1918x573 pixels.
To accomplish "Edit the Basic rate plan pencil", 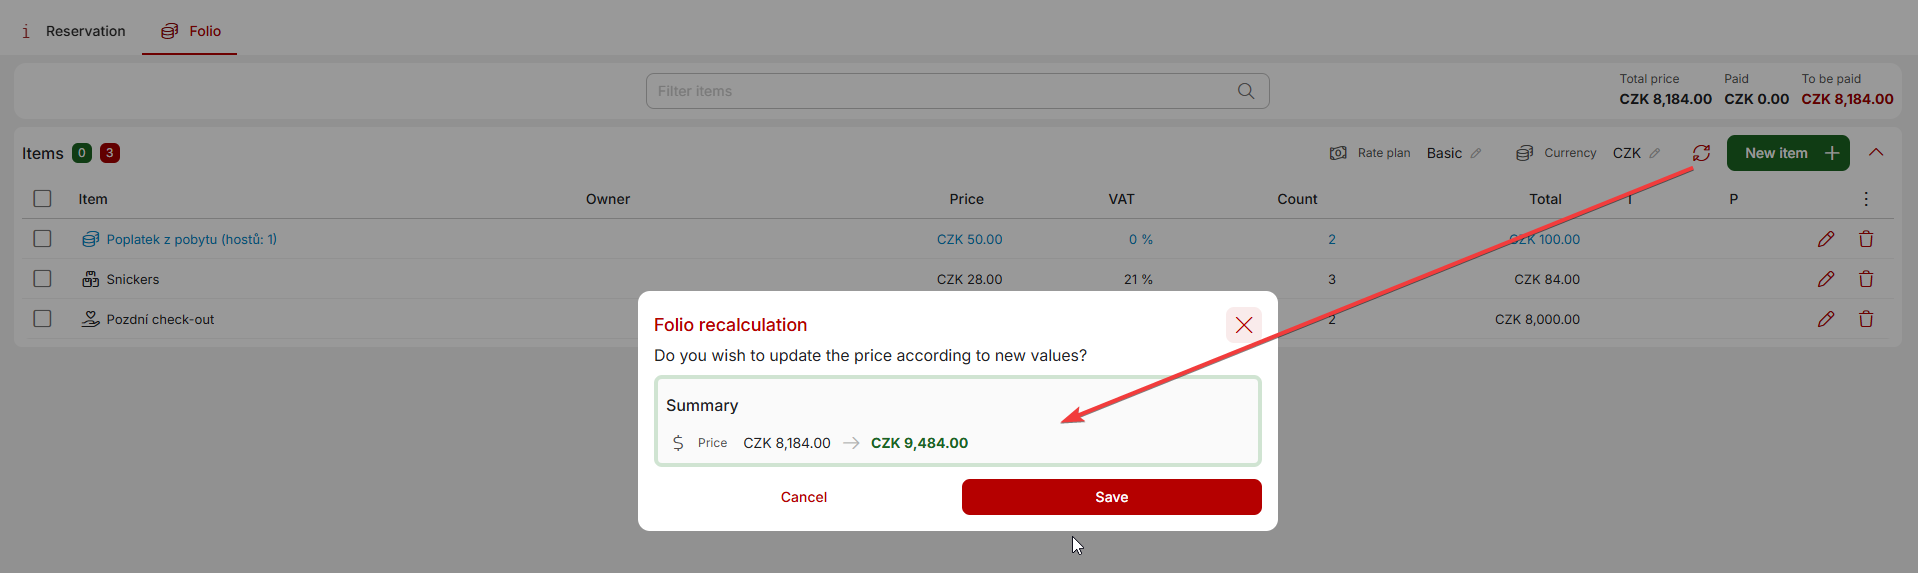I will pyautogui.click(x=1476, y=153).
